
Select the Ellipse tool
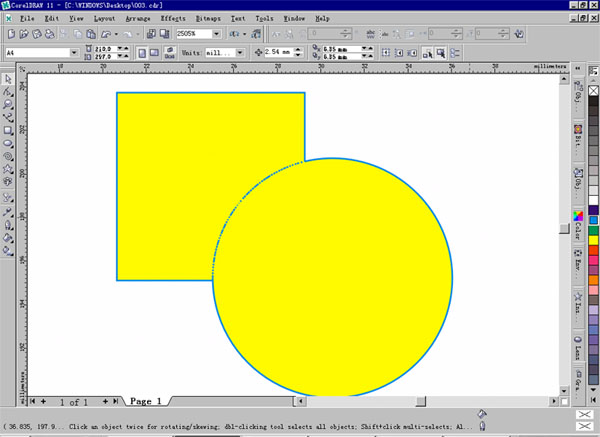[8, 143]
